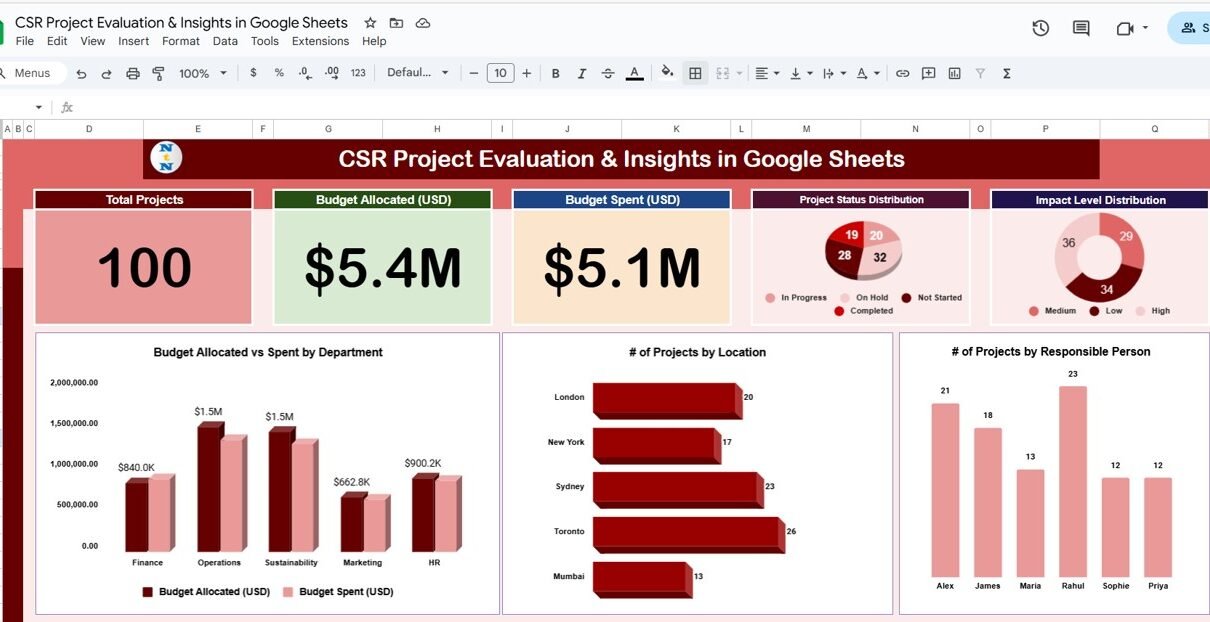The width and height of the screenshot is (1210, 622).
Task: Open the Insert menu
Action: (x=133, y=41)
